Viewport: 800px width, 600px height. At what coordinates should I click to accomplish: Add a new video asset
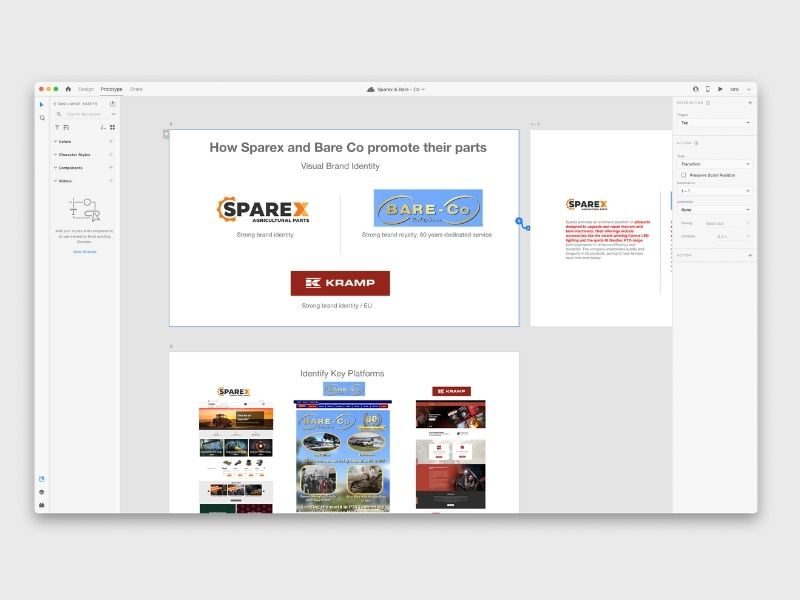pyautogui.click(x=111, y=181)
